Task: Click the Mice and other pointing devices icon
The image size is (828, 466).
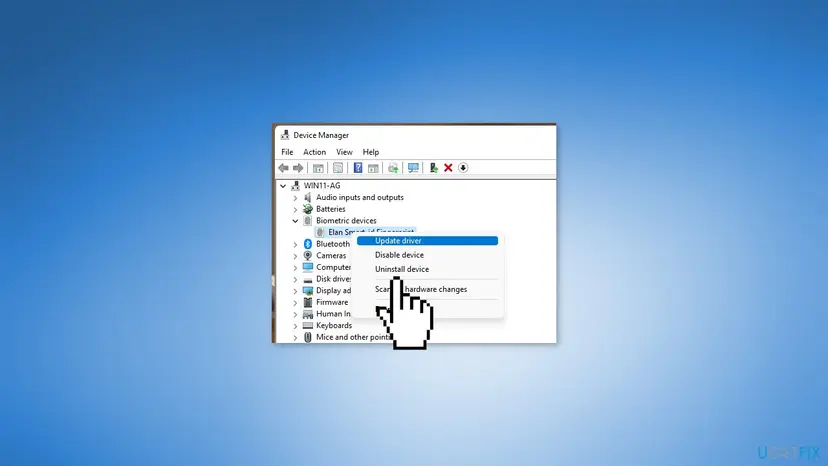Action: (308, 337)
